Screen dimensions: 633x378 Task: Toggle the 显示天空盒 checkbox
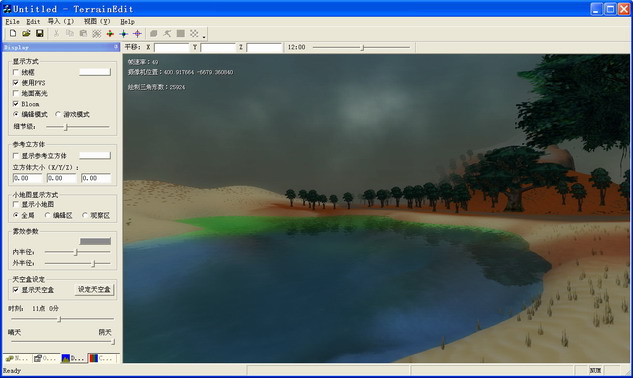[16, 290]
